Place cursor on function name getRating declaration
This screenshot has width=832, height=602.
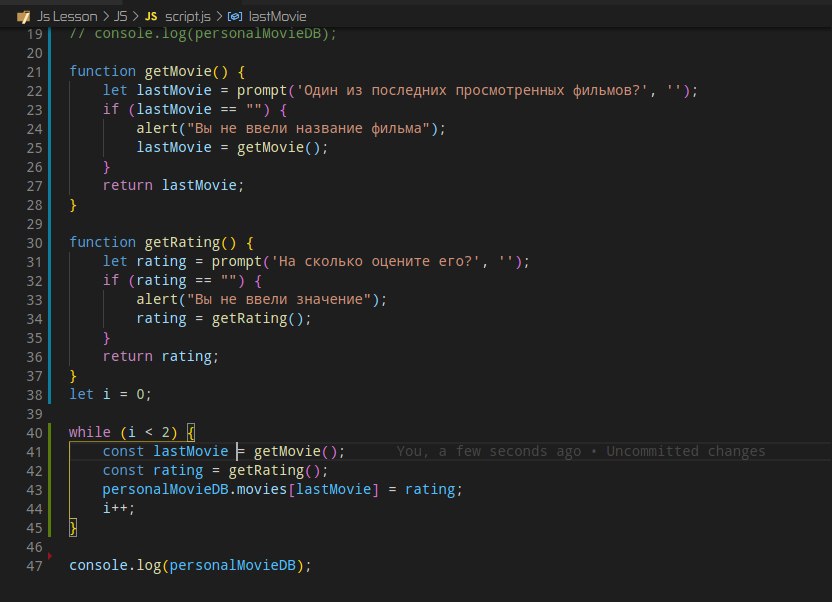[182, 242]
